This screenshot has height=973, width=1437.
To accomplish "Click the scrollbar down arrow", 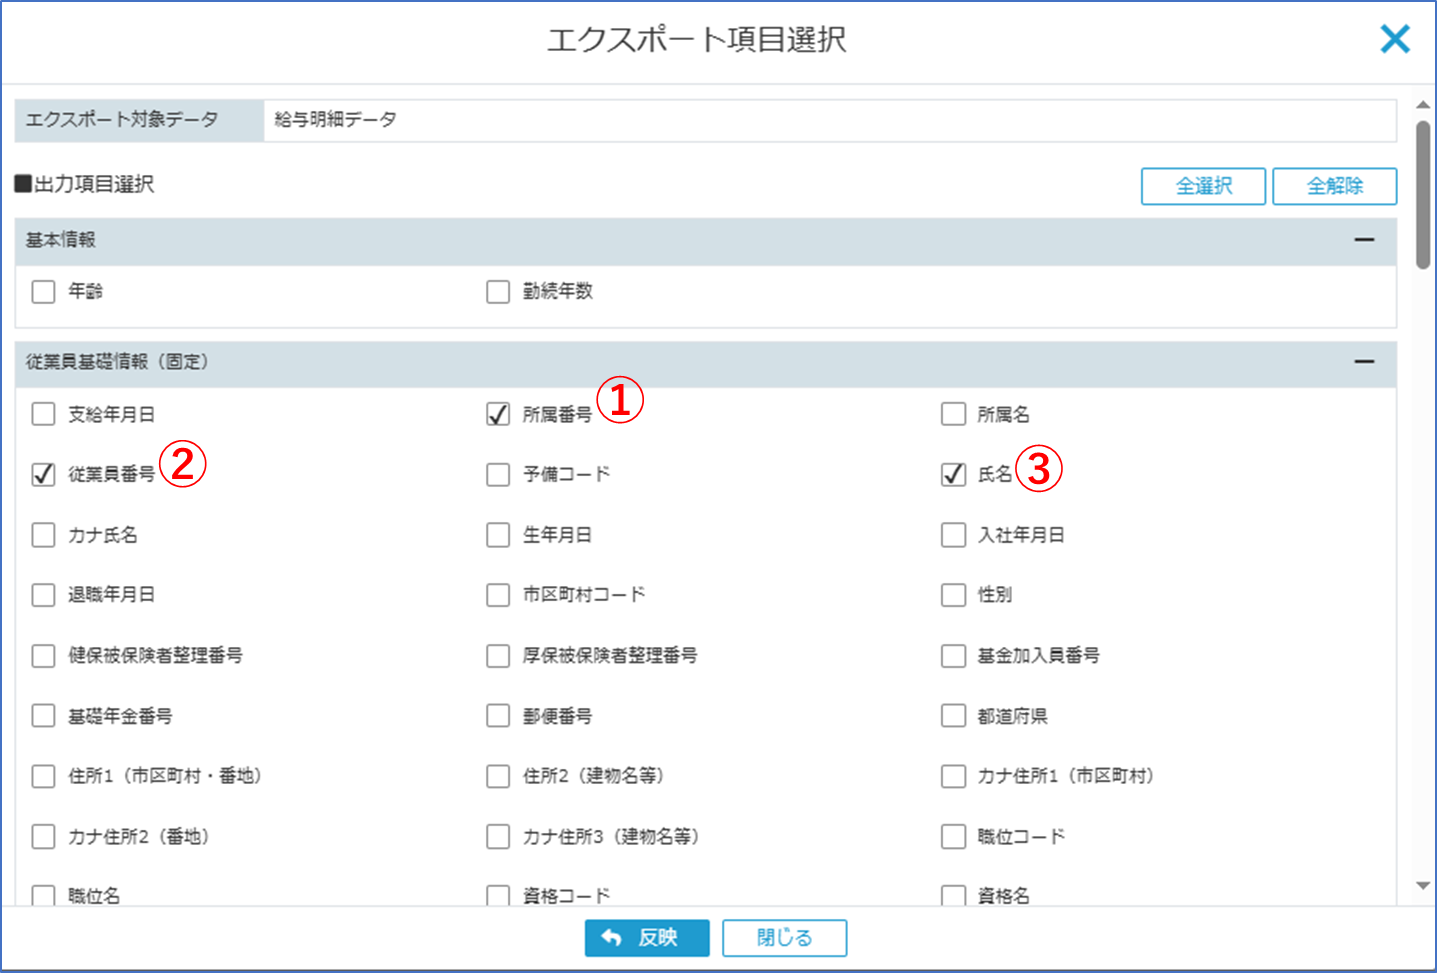I will pyautogui.click(x=1423, y=886).
